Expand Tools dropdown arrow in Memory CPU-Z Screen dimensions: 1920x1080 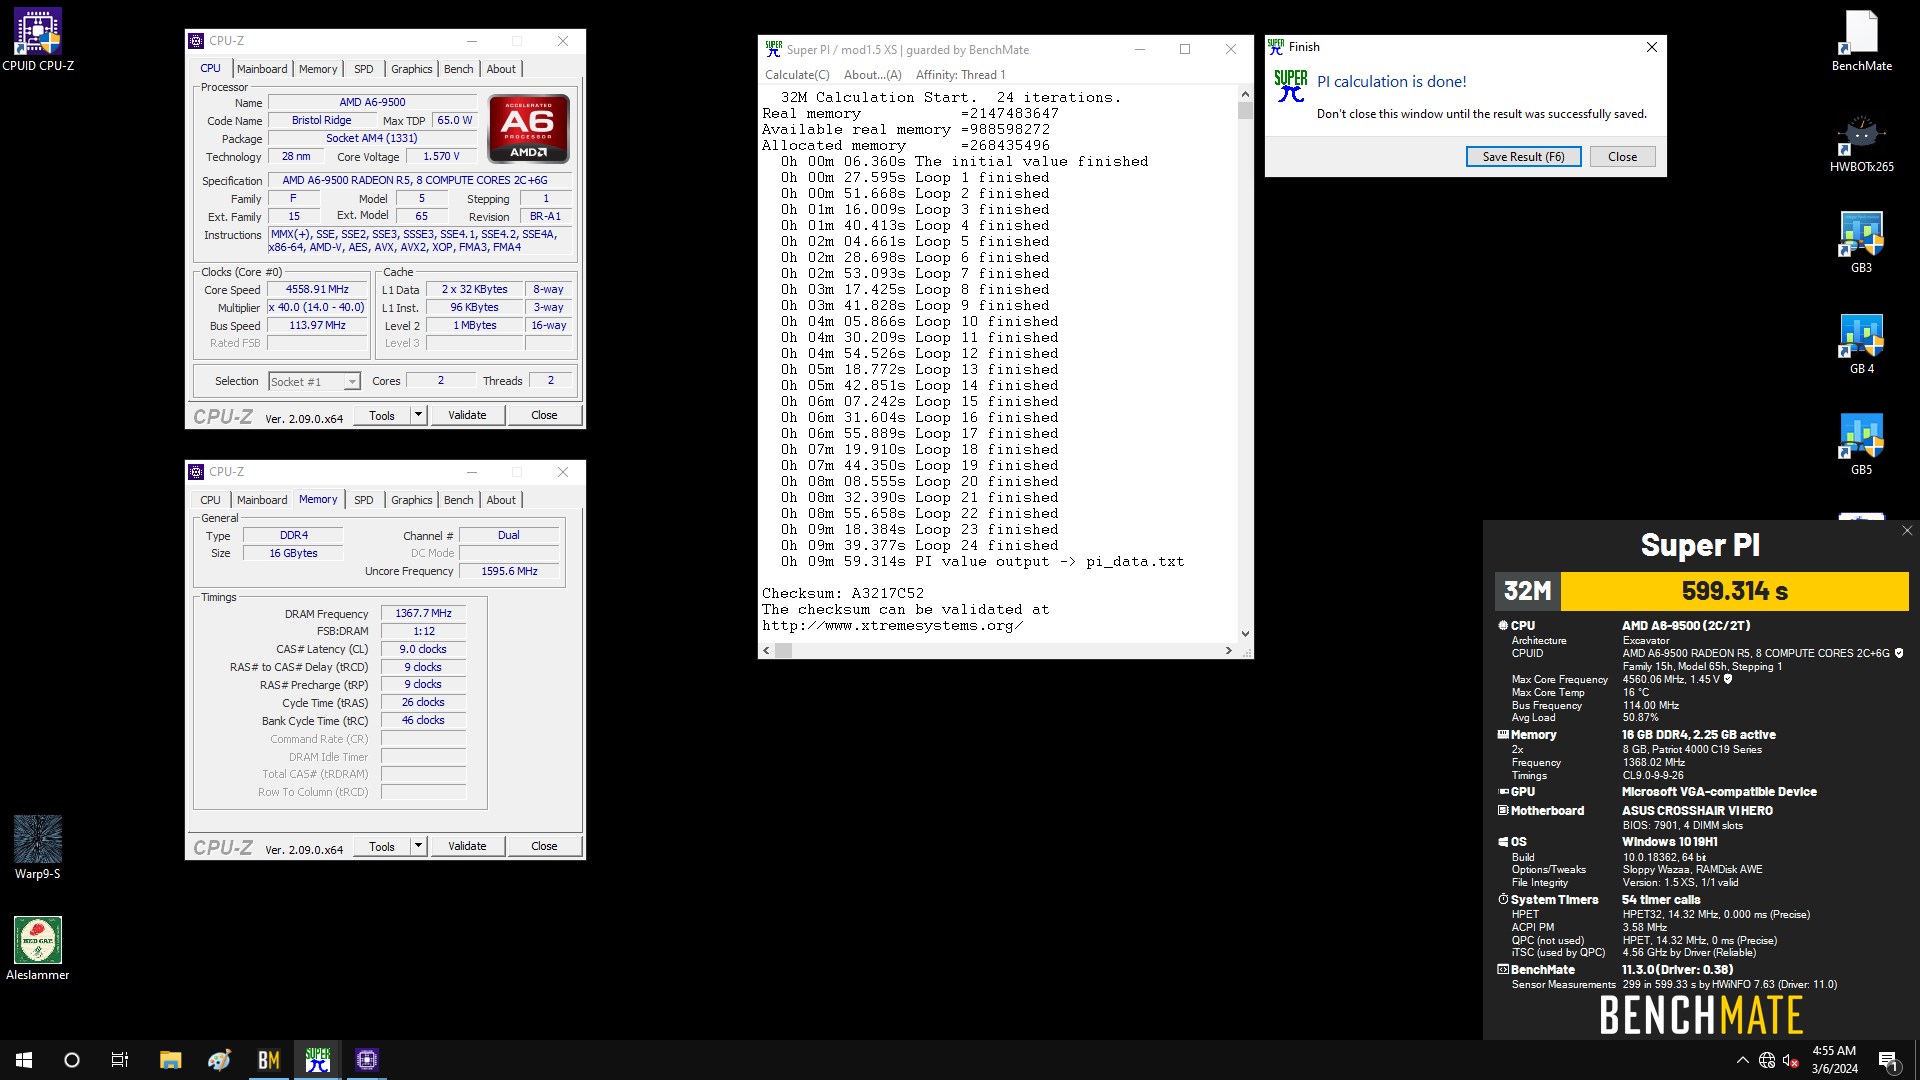tap(418, 846)
